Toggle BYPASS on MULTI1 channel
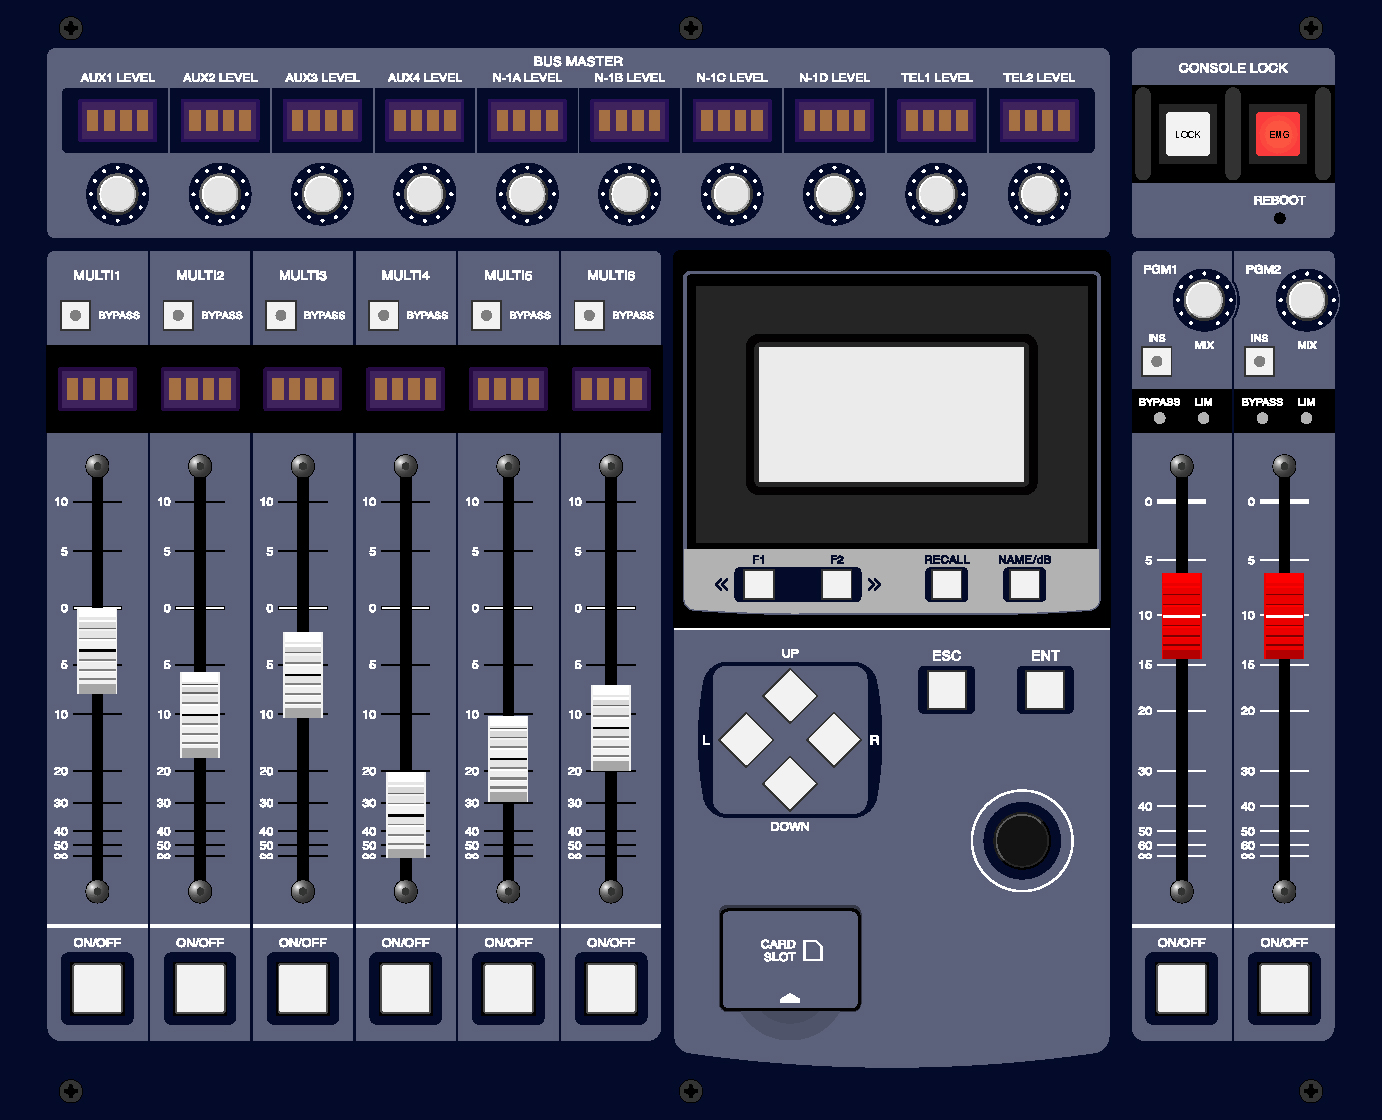 [x=76, y=315]
